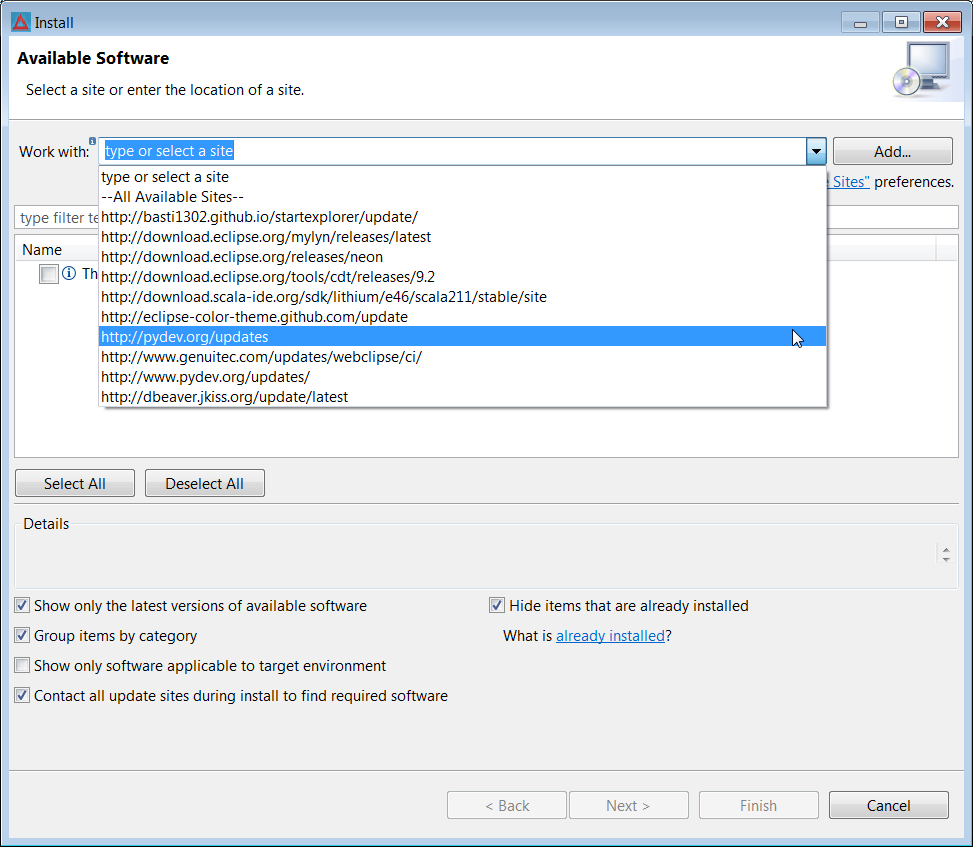Image resolution: width=973 pixels, height=847 pixels.
Task: Select the CDT releases 9.2 site
Action: point(462,277)
